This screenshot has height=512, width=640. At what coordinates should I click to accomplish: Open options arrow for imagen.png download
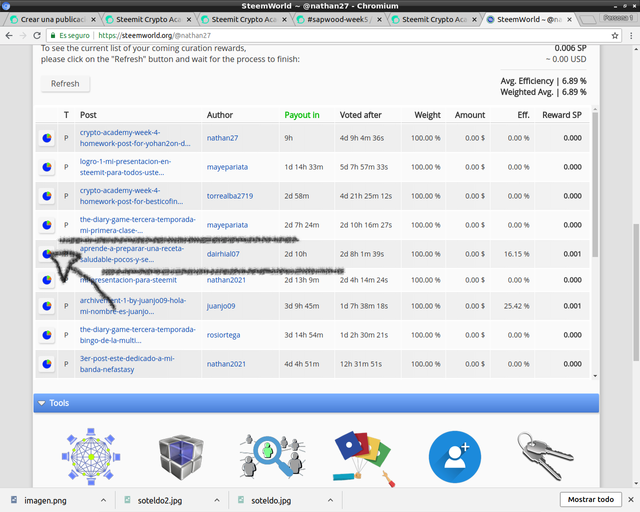[x=103, y=500]
